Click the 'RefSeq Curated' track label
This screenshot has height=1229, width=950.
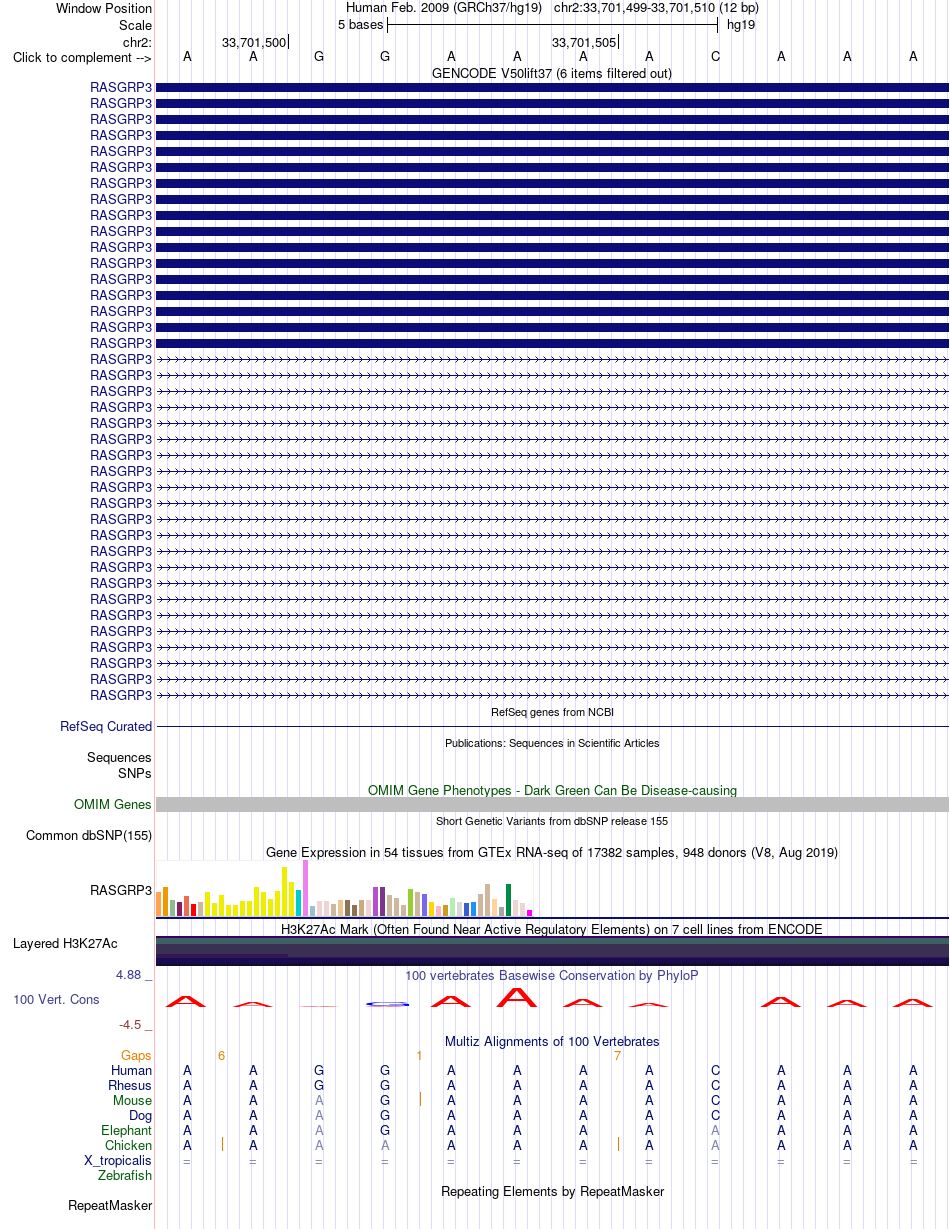tap(106, 726)
